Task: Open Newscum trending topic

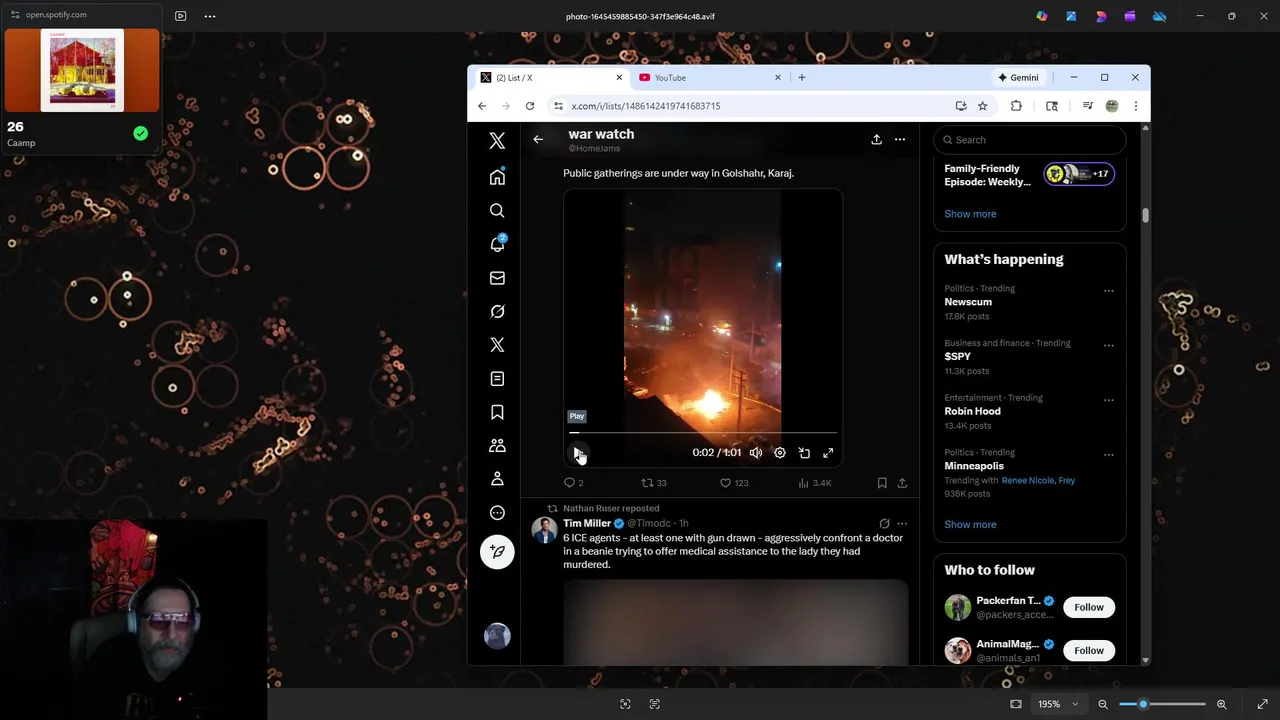Action: coord(968,302)
